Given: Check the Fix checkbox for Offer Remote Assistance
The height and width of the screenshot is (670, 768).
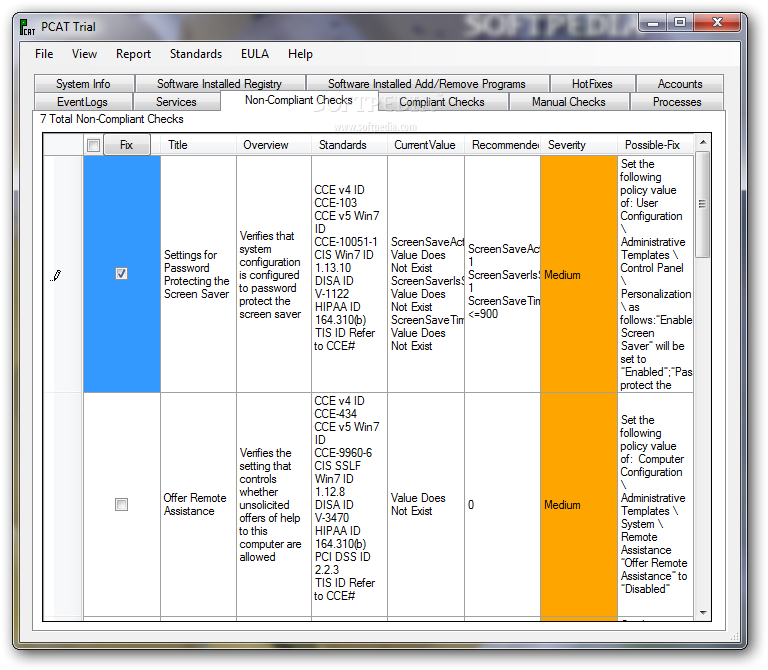Looking at the screenshot, I should tap(121, 504).
